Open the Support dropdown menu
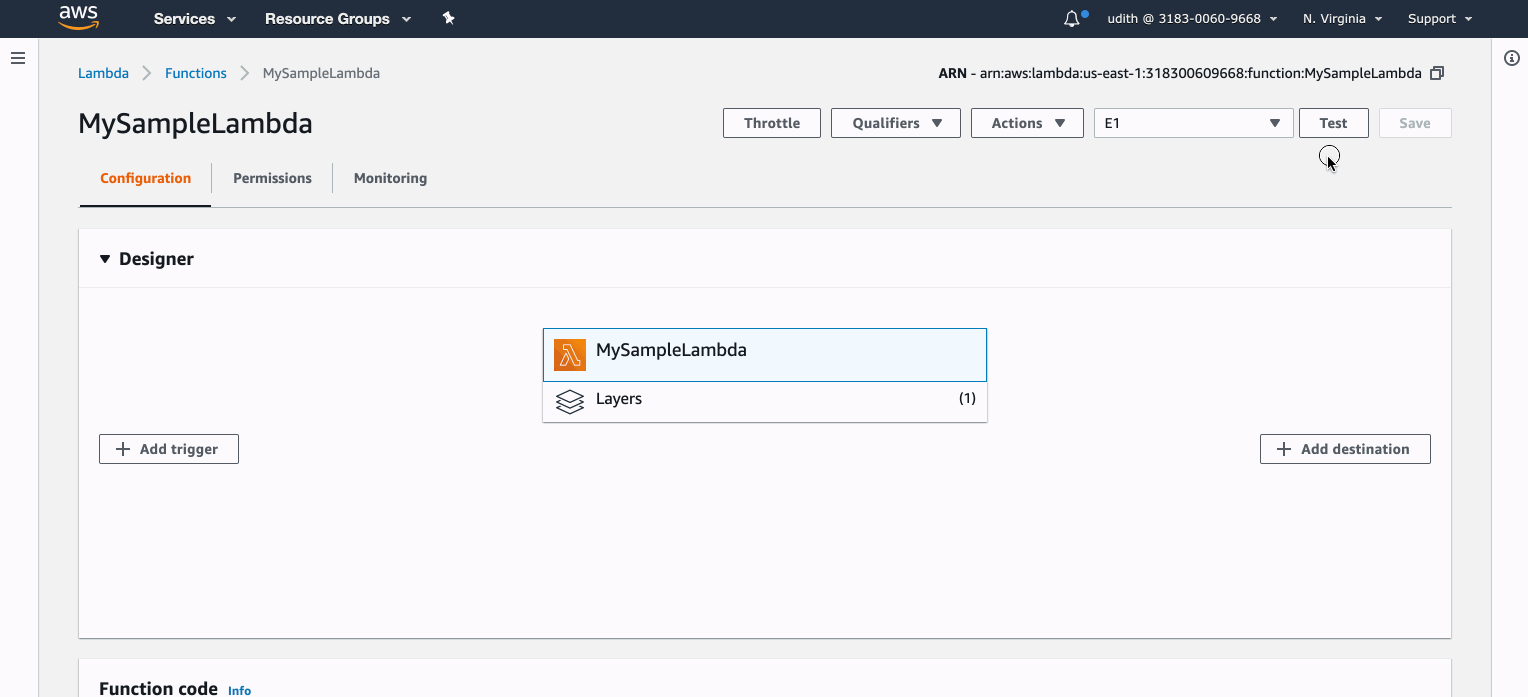The image size is (1528, 697). (x=1440, y=19)
